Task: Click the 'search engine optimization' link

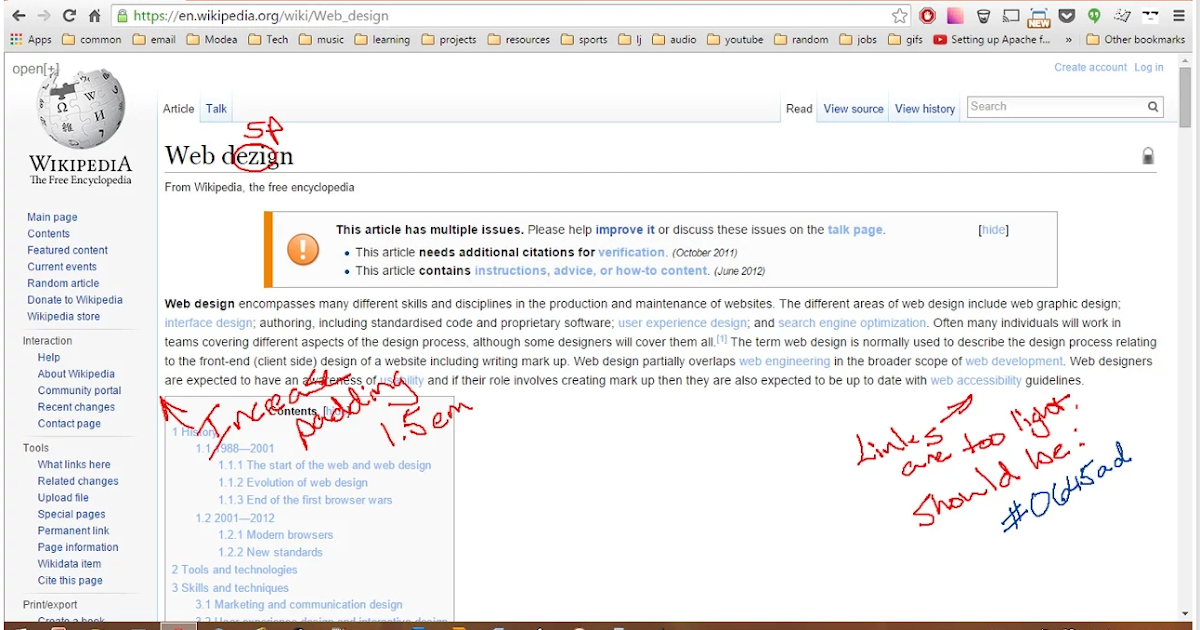Action: tap(852, 323)
